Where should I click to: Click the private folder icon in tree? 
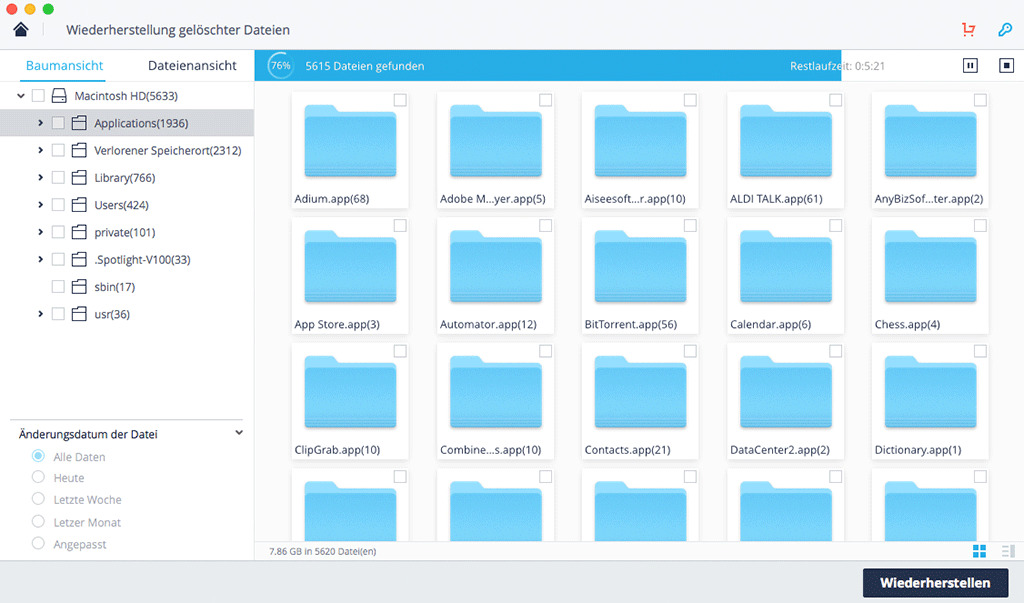pos(79,232)
